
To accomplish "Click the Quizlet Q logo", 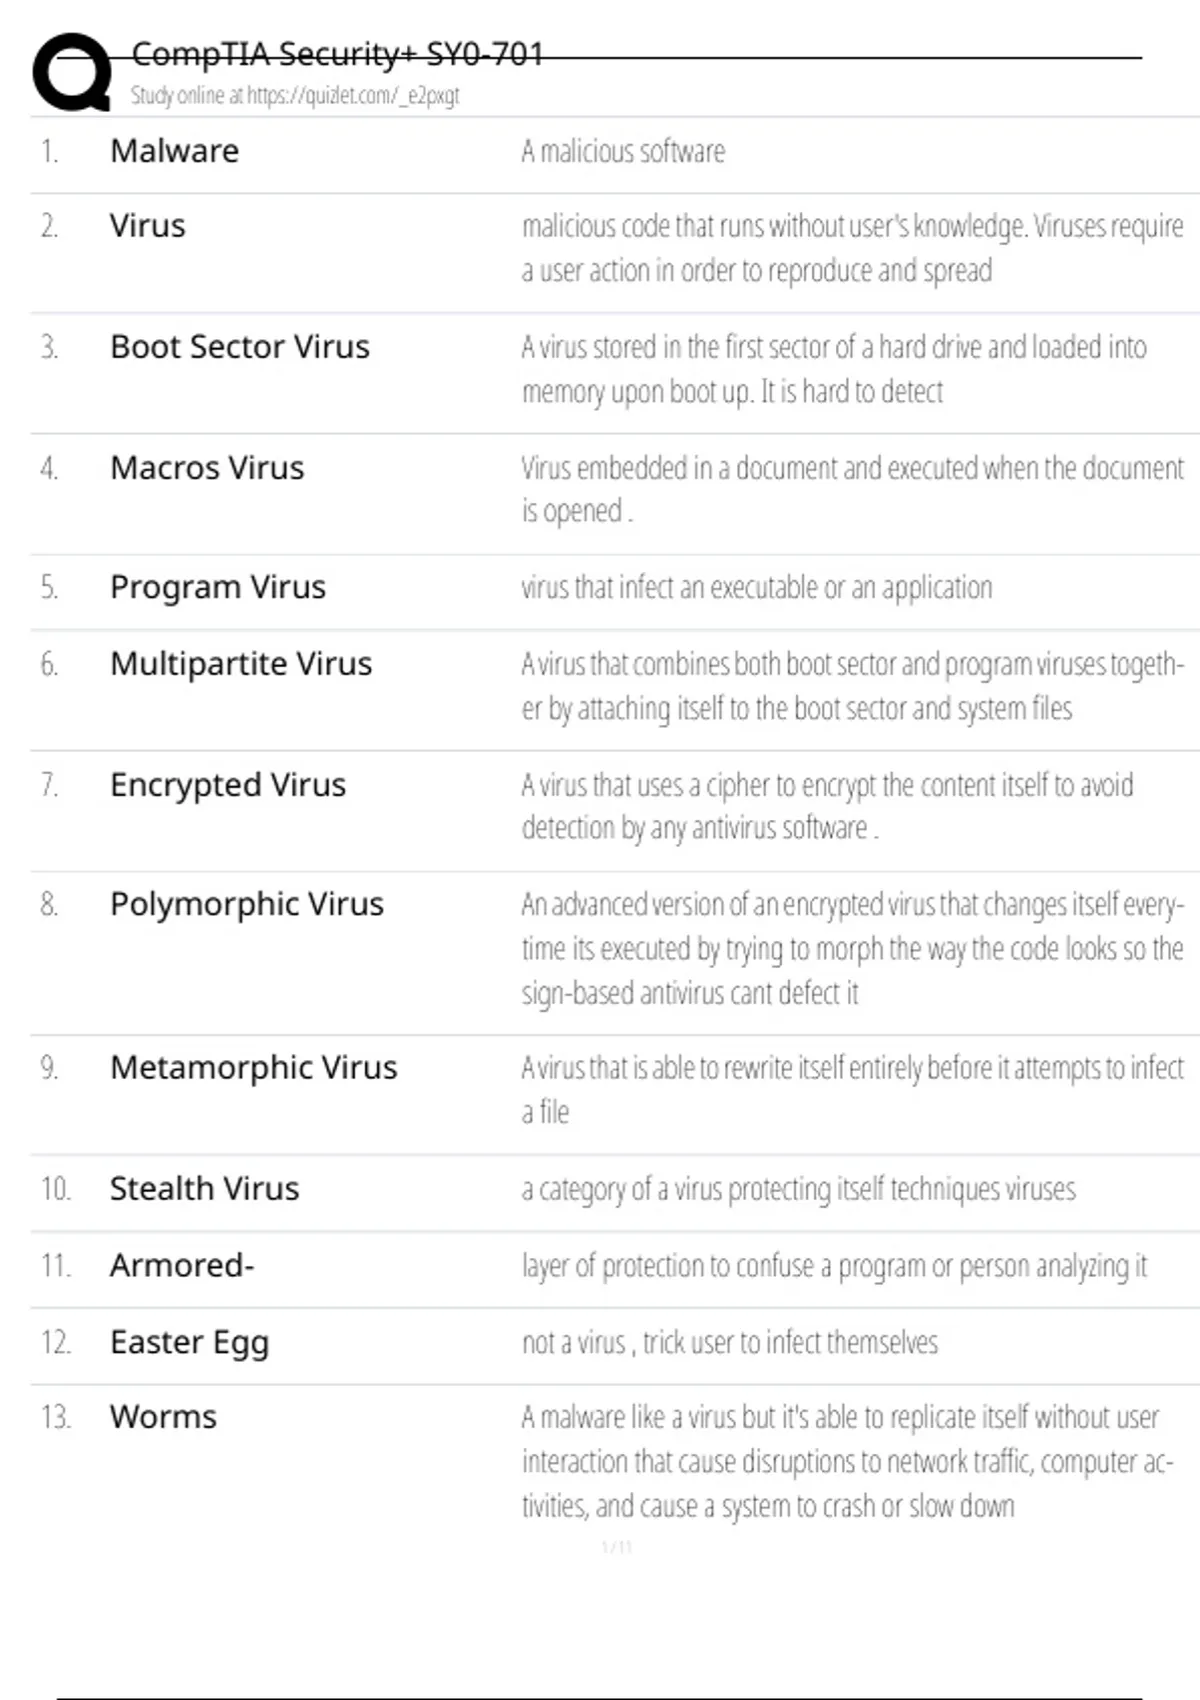I will point(72,72).
